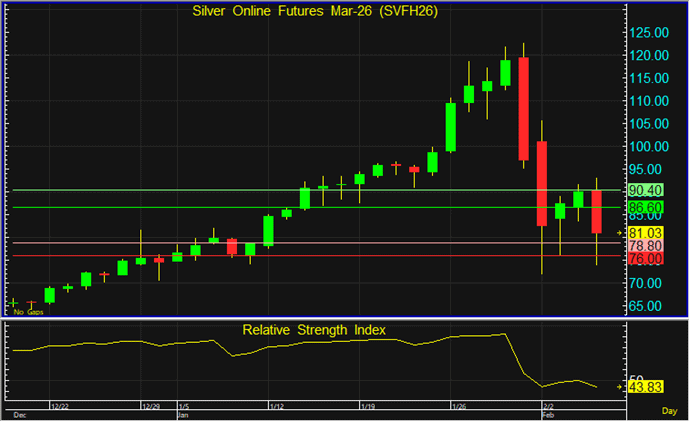690x422 pixels.
Task: Click the green plus marker above No Gaps
Action: click(x=14, y=302)
